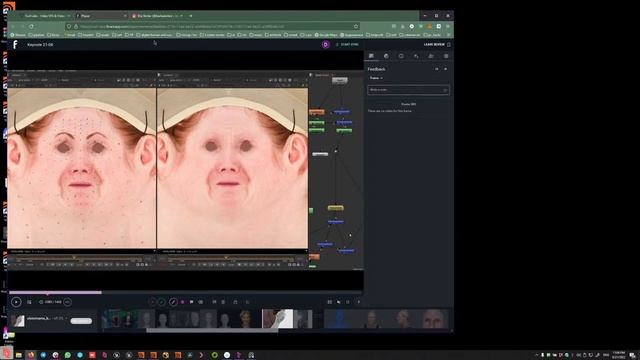Click the grid view icon at the player toolbar's right
Viewport: 640px width, 360px height.
point(330,302)
